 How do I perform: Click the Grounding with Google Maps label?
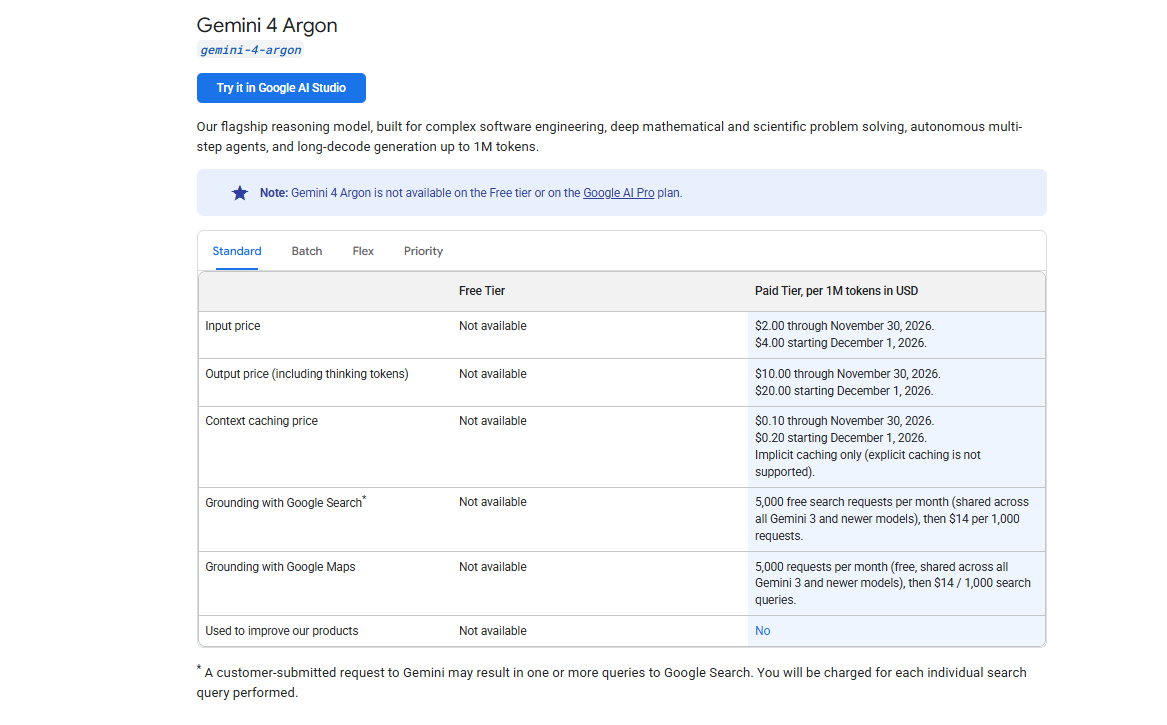[x=281, y=566]
